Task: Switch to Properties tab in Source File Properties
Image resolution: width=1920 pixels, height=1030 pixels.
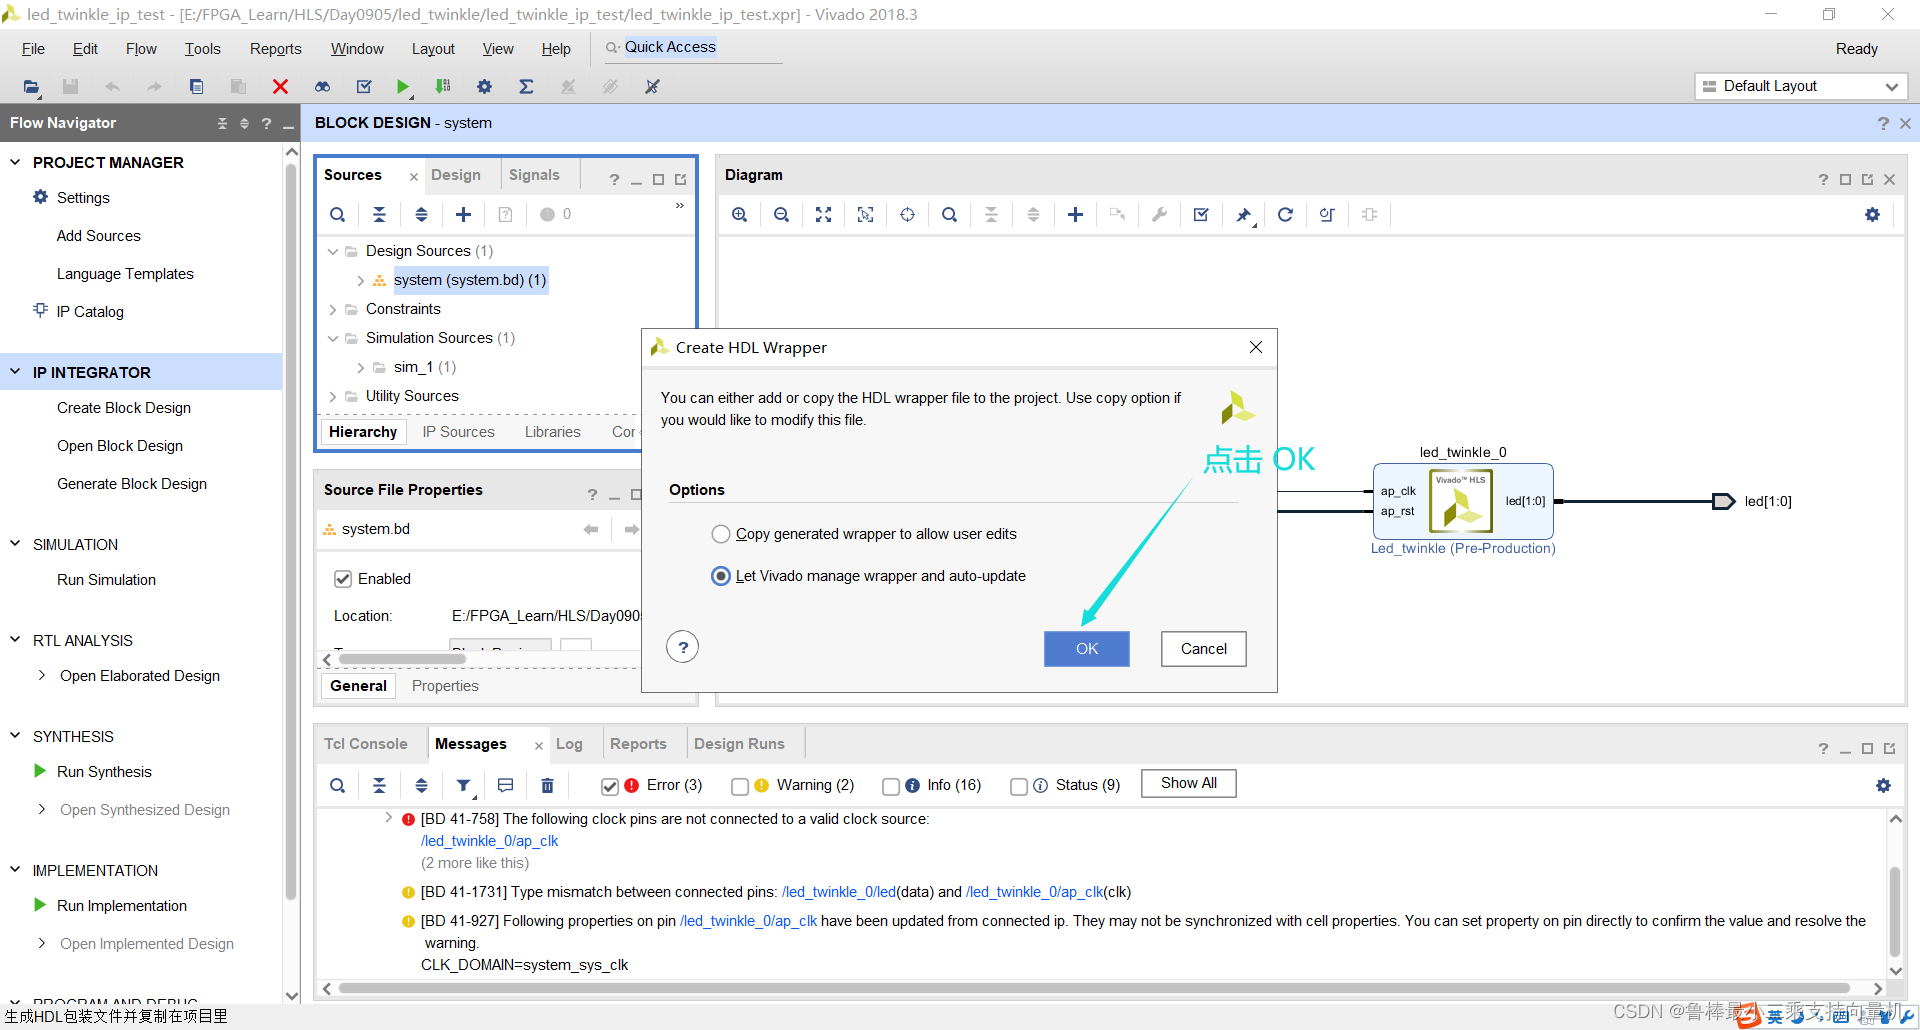Action: coord(445,686)
